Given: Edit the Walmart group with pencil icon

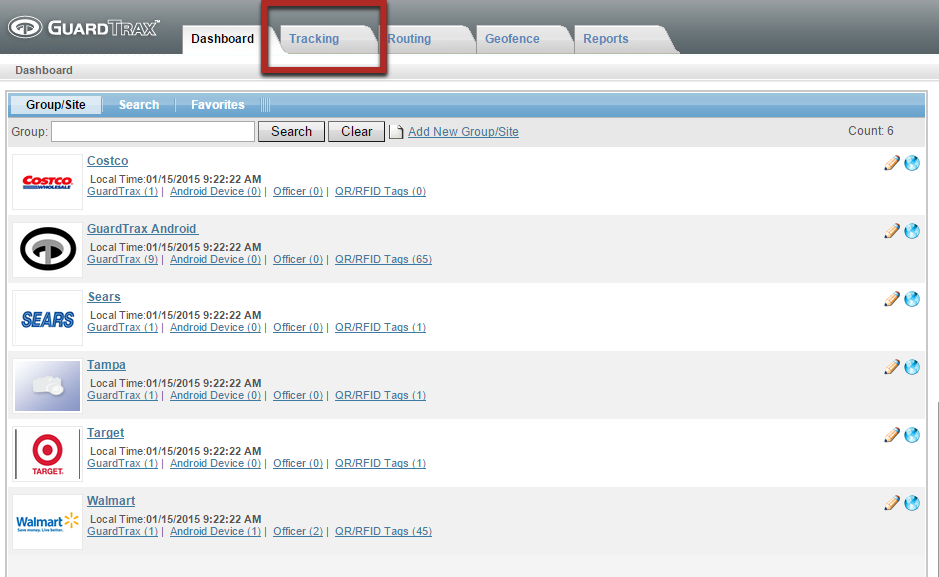Looking at the screenshot, I should coord(892,503).
